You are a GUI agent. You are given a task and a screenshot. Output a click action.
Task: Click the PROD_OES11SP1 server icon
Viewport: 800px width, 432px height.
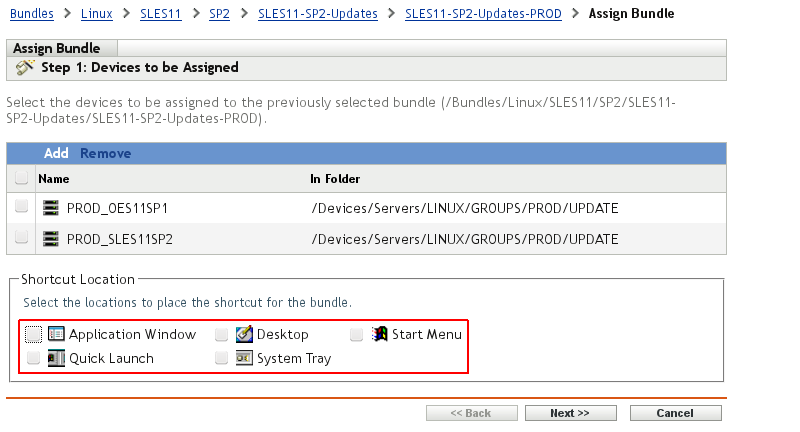(52, 209)
